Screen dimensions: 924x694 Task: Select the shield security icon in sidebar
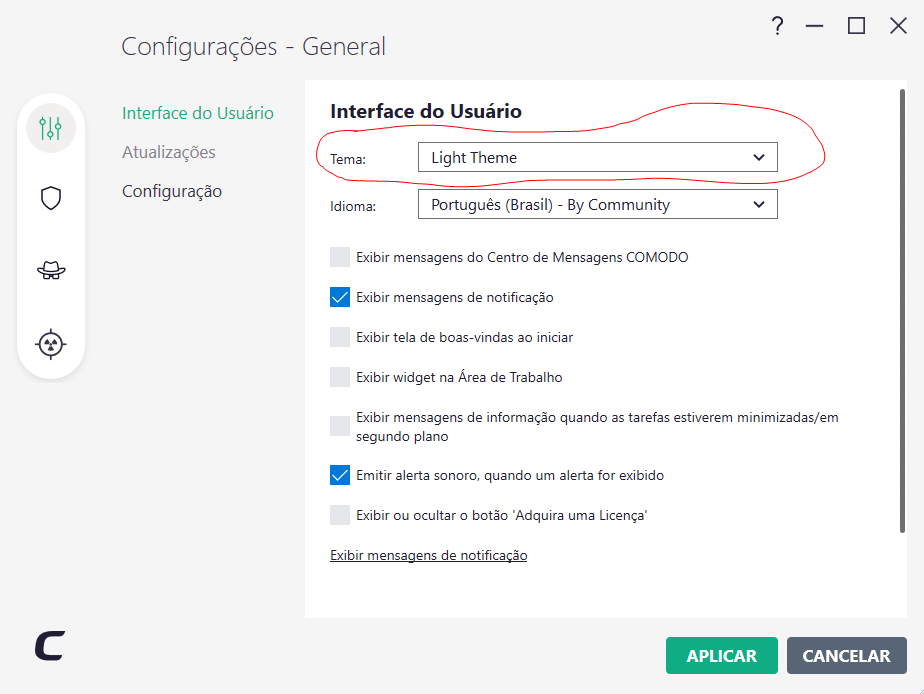[x=51, y=198]
